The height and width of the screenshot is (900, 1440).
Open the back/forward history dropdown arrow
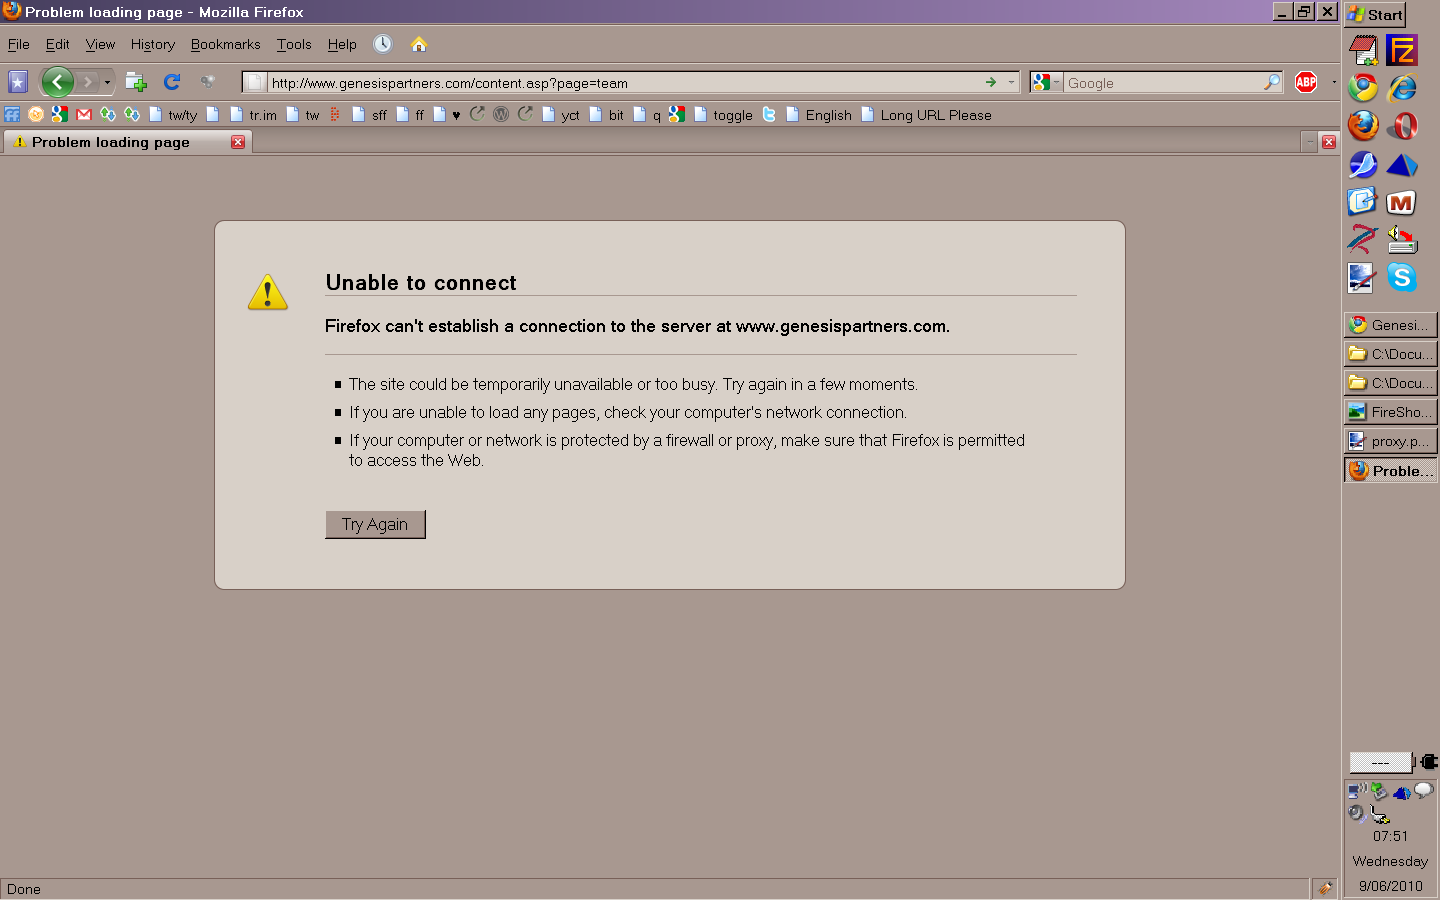coord(107,82)
